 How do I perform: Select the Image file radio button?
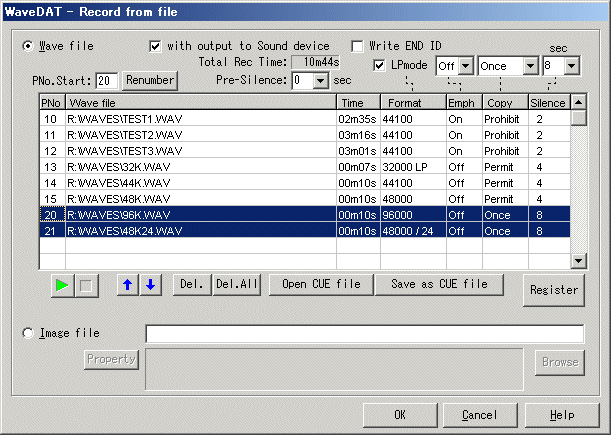(x=28, y=333)
